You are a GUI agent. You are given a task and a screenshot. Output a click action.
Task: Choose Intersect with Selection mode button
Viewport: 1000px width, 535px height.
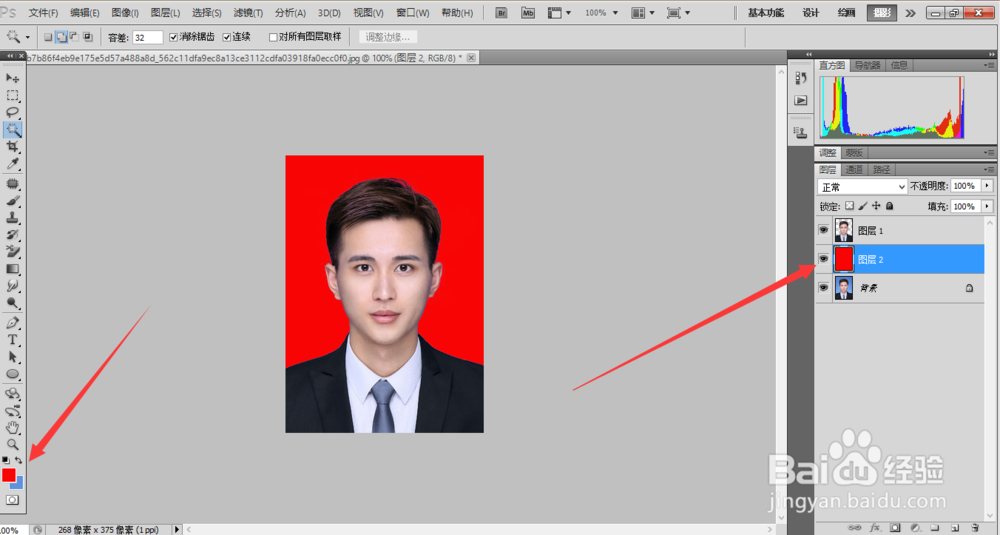[87, 38]
